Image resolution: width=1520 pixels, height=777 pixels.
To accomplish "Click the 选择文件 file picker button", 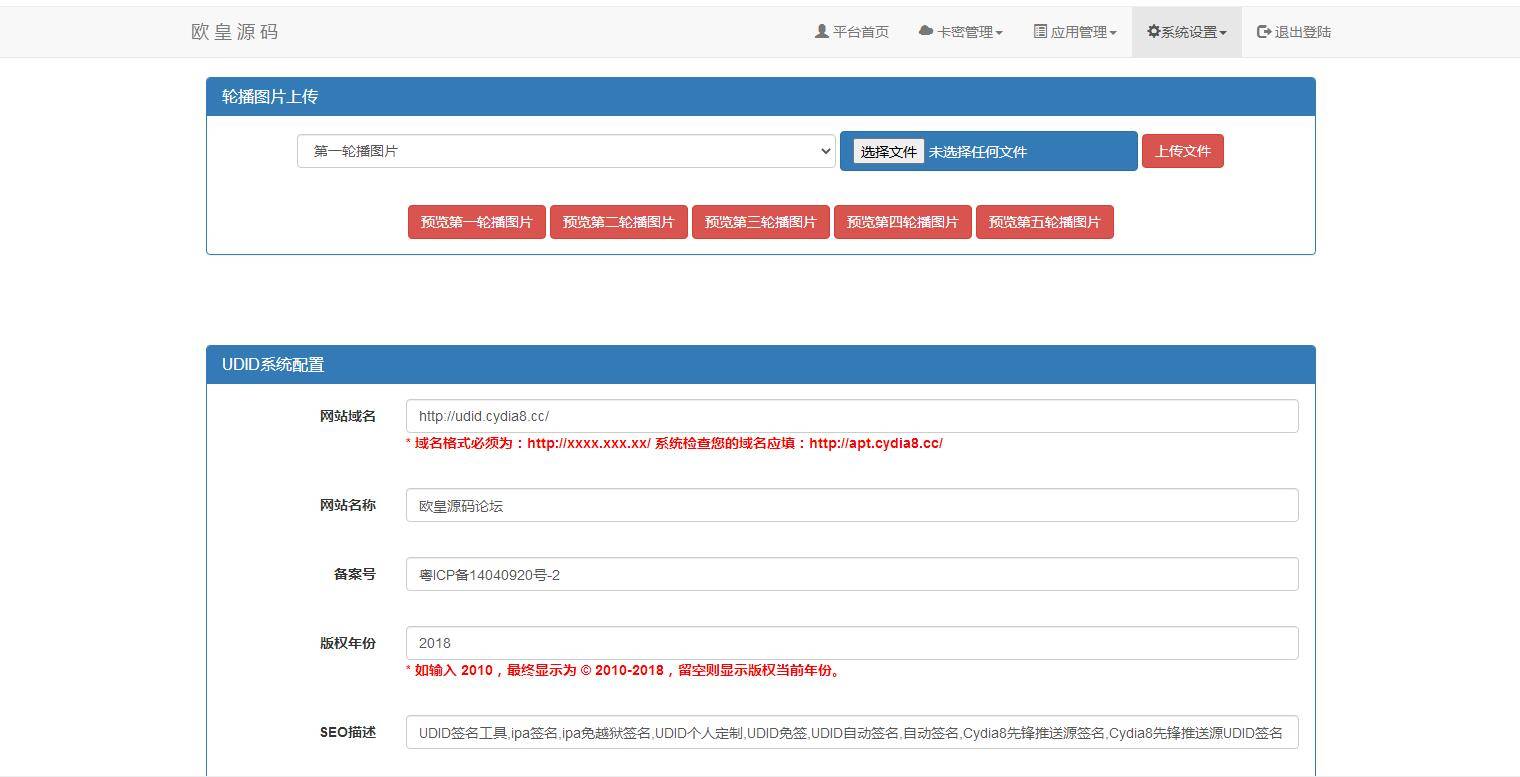I will tap(884, 151).
